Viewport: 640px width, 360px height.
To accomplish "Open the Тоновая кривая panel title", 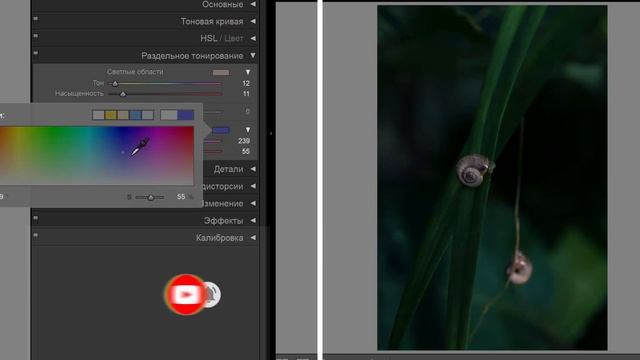I will tap(212, 21).
